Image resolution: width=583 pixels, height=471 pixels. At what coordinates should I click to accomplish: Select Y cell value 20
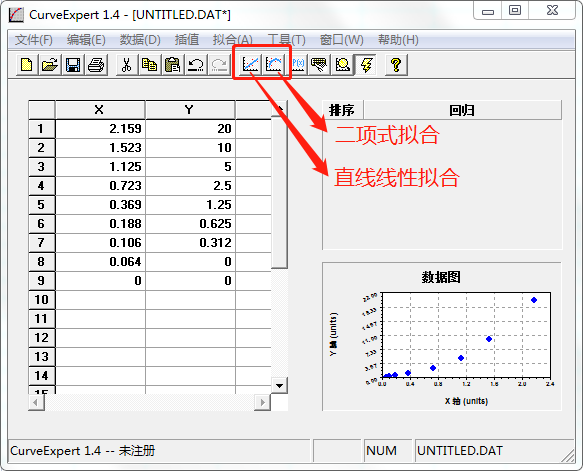point(190,129)
